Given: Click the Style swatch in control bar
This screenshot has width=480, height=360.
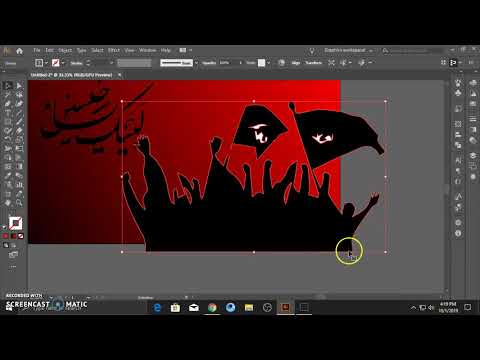Looking at the screenshot, I should click(x=262, y=63).
